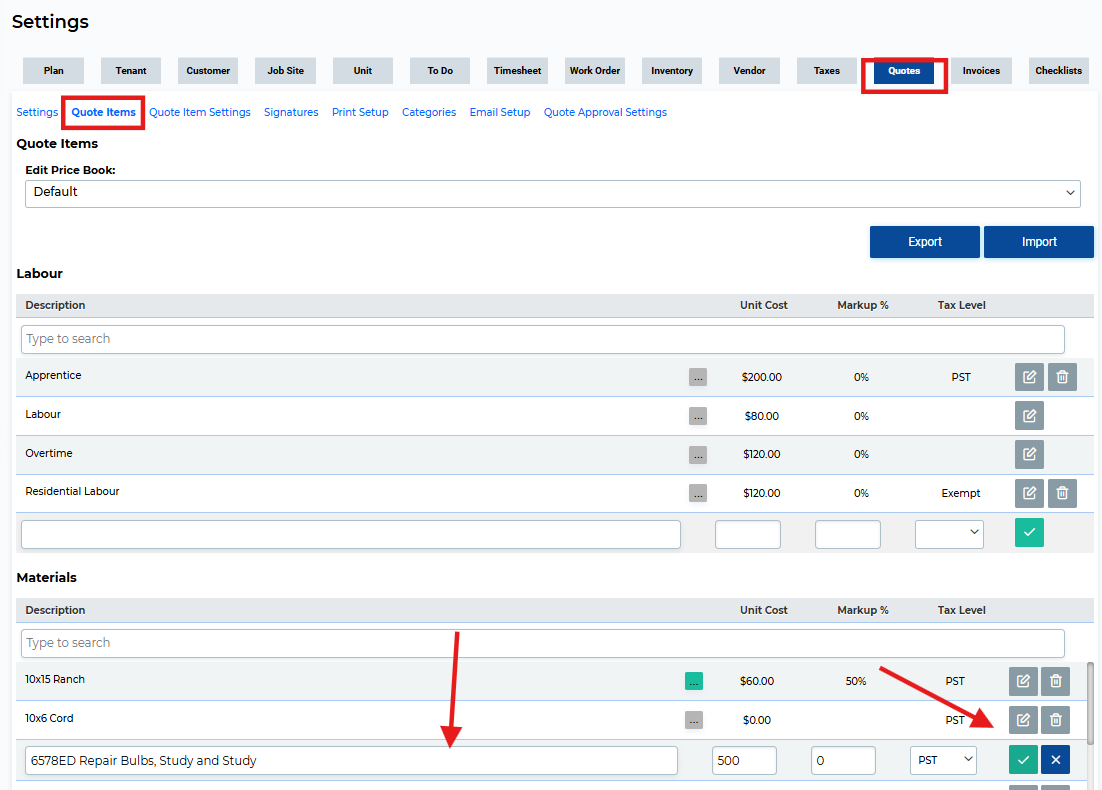Open ellipsis for 10x6 Cord
The width and height of the screenshot is (1102, 790).
(694, 720)
